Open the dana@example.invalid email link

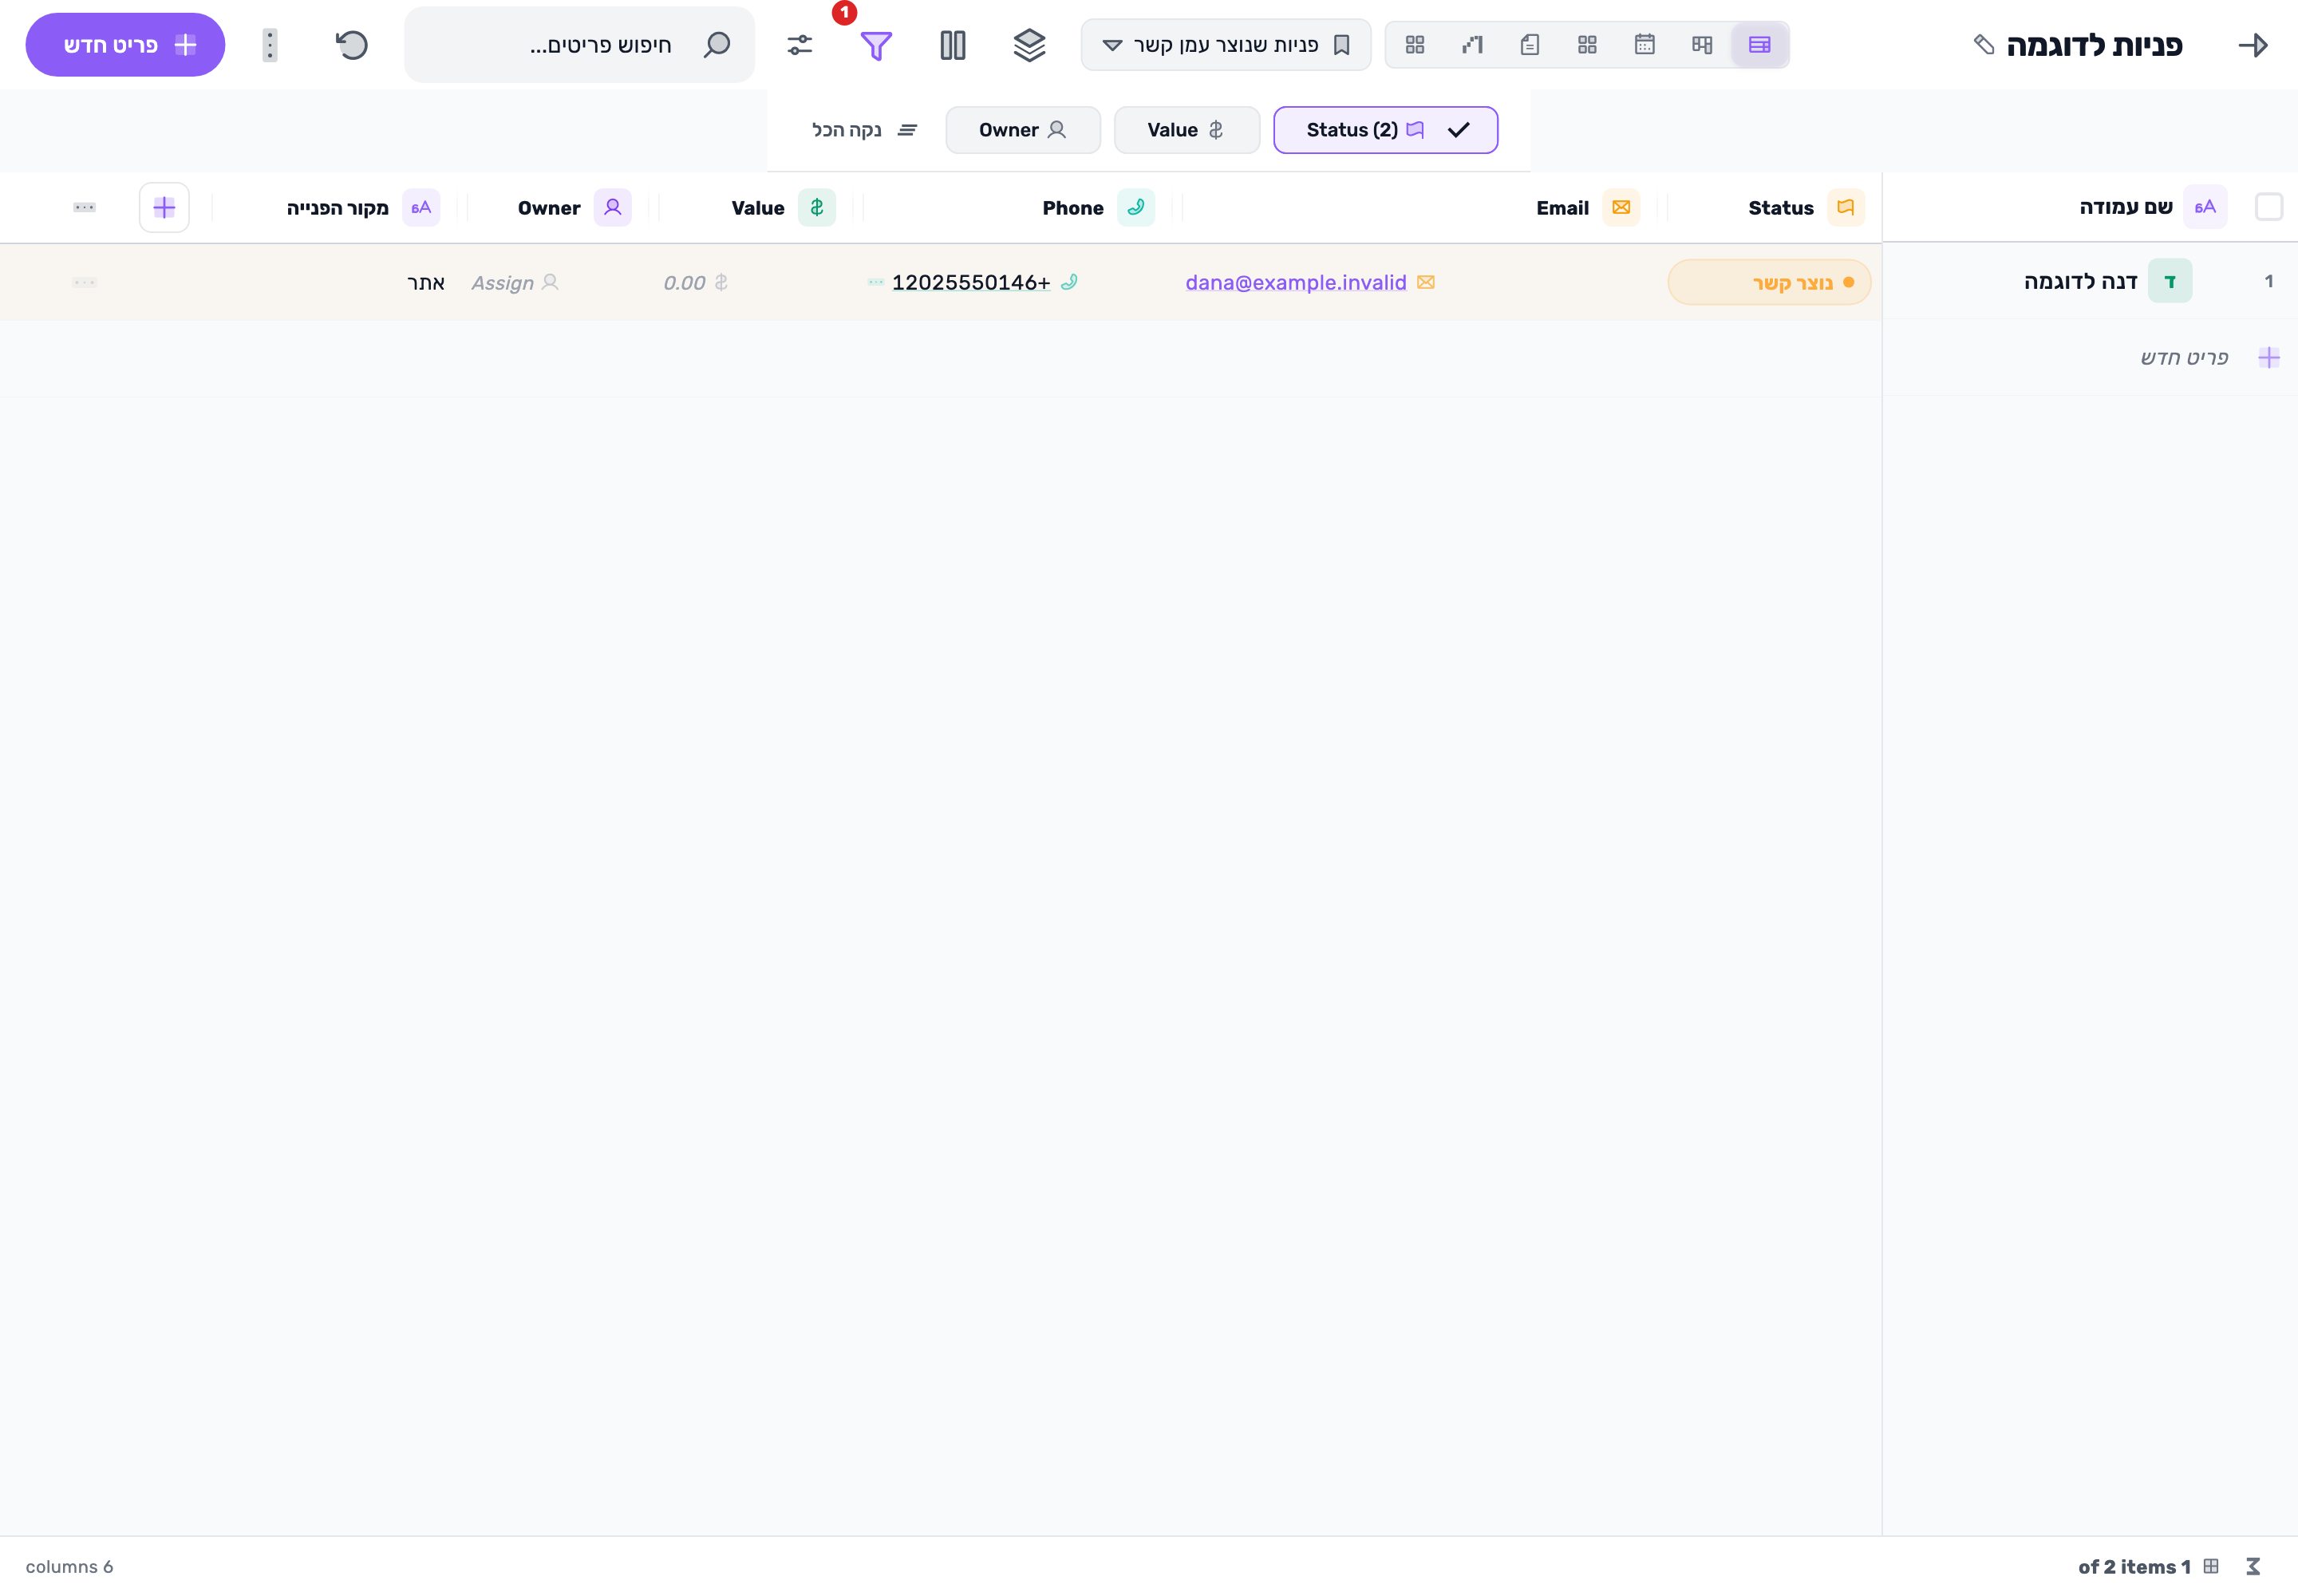click(x=1295, y=283)
